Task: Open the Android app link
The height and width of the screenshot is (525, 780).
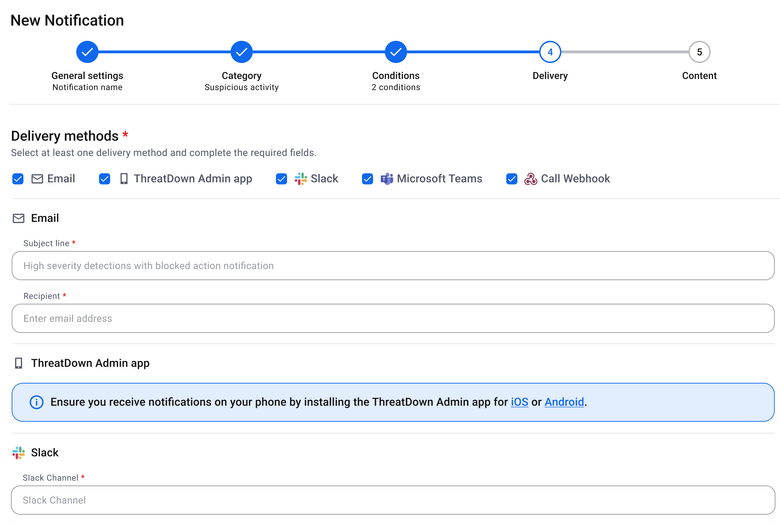Action: [x=564, y=402]
